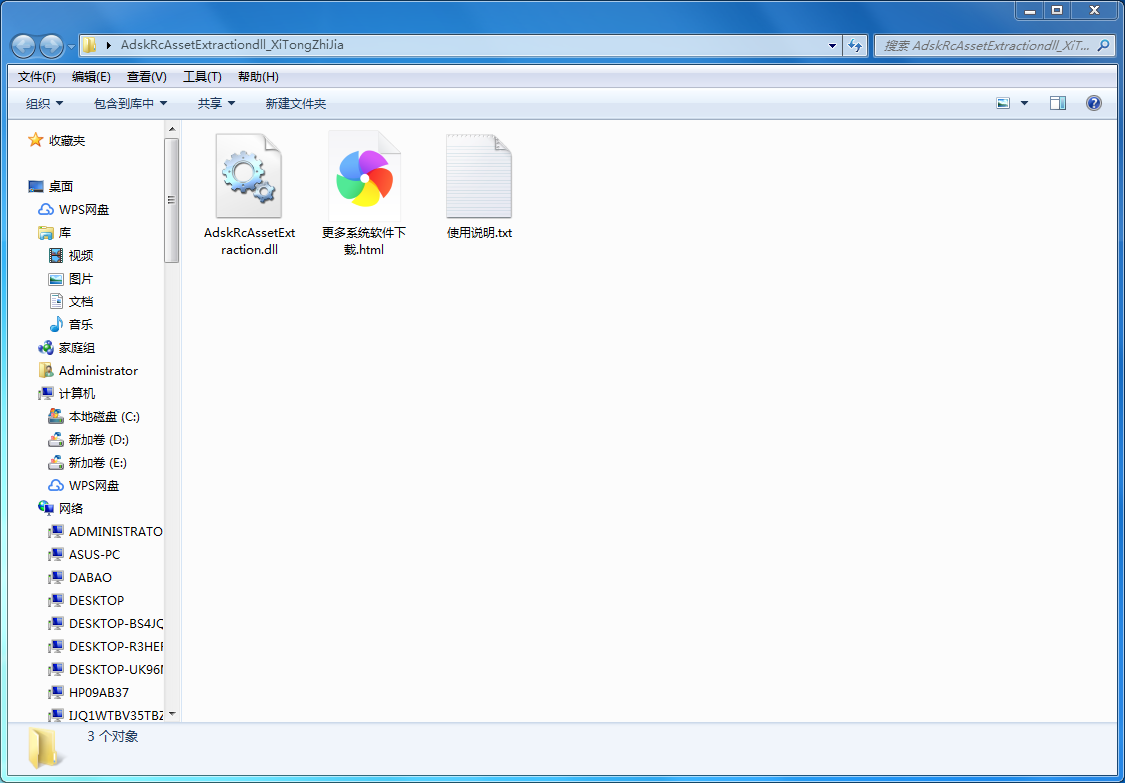Click in the search box
Image resolution: width=1125 pixels, height=783 pixels.
coord(993,45)
